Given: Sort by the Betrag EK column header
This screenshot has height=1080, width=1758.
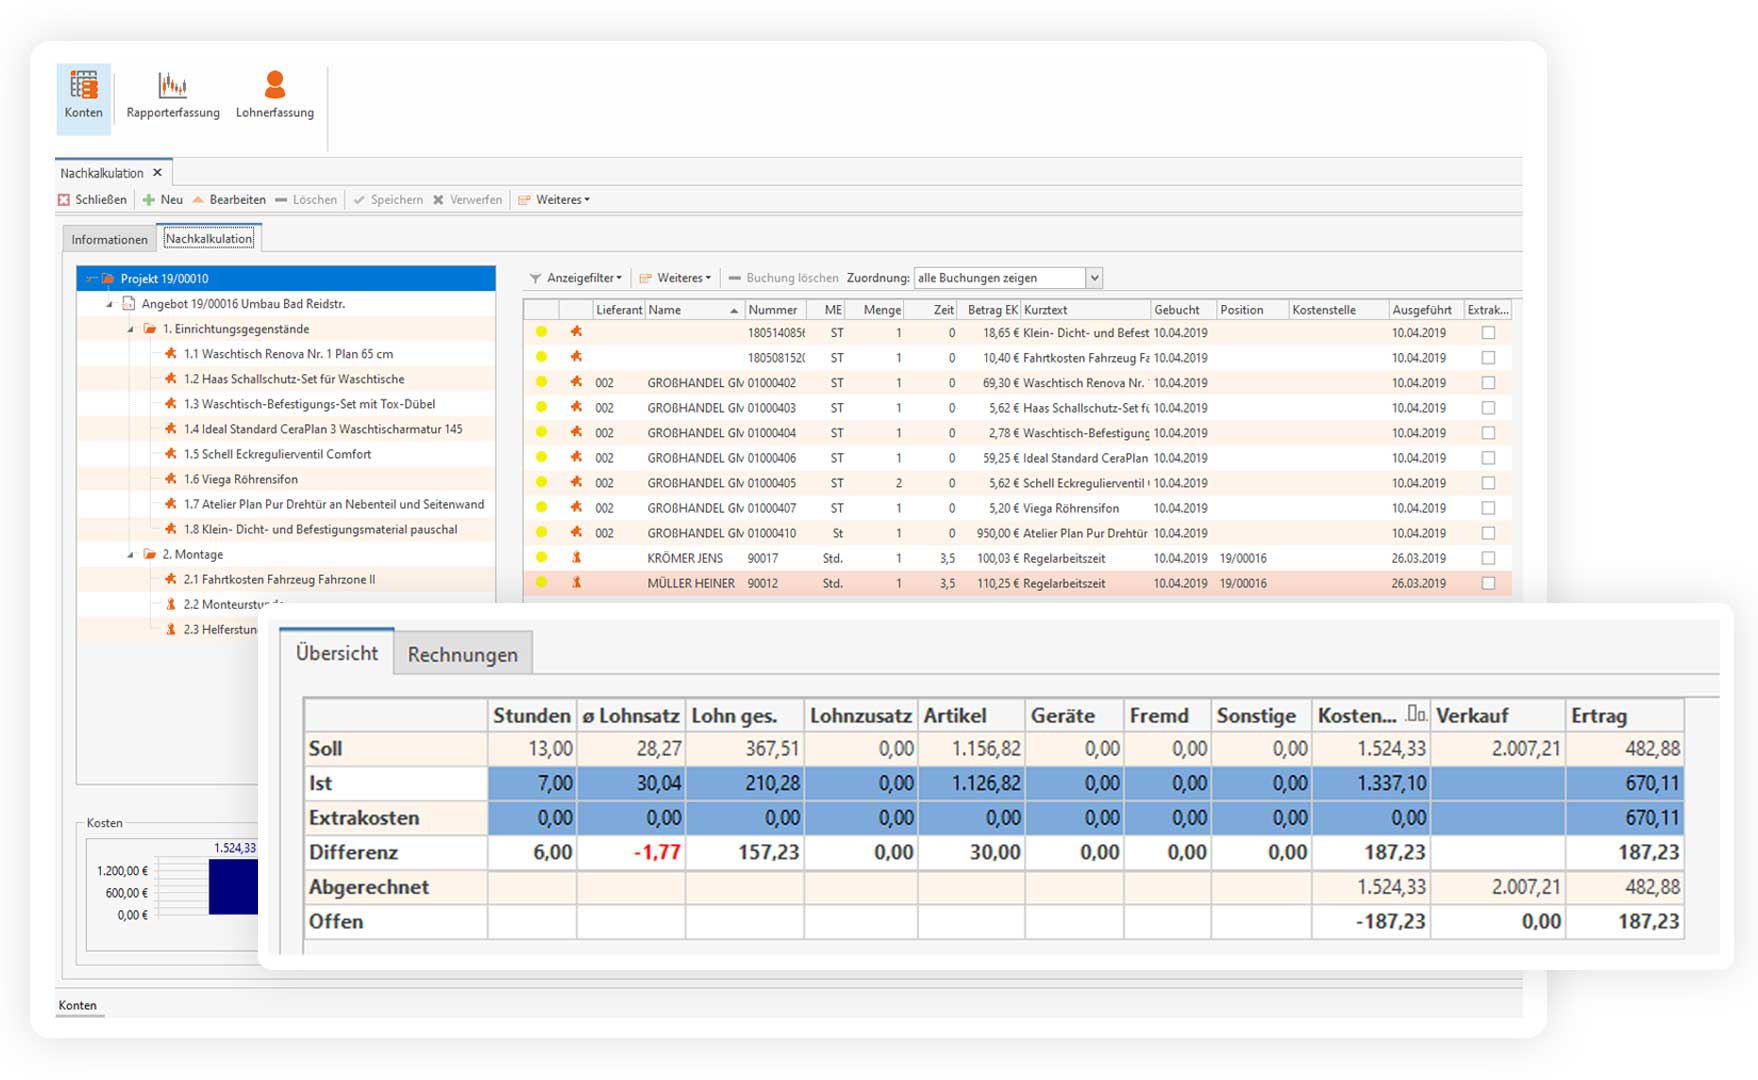Looking at the screenshot, I should 991,310.
